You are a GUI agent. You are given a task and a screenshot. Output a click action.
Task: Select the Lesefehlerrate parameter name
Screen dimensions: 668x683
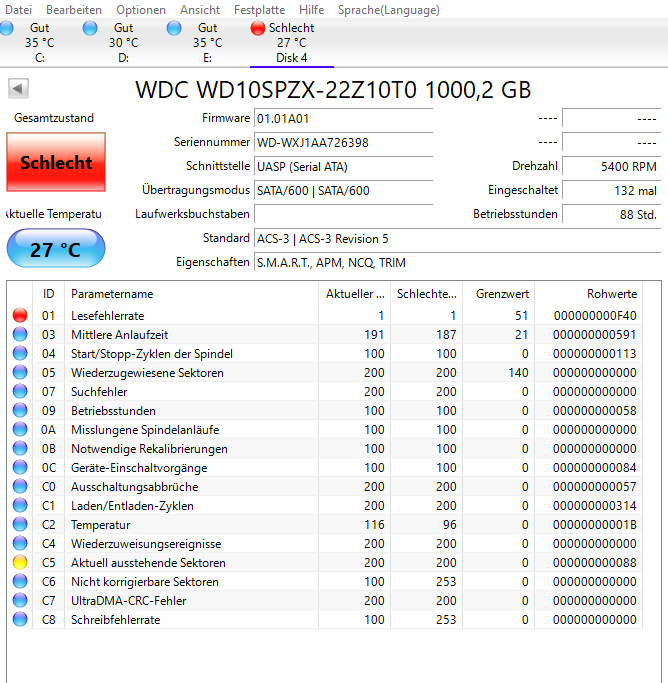[x=108, y=316]
